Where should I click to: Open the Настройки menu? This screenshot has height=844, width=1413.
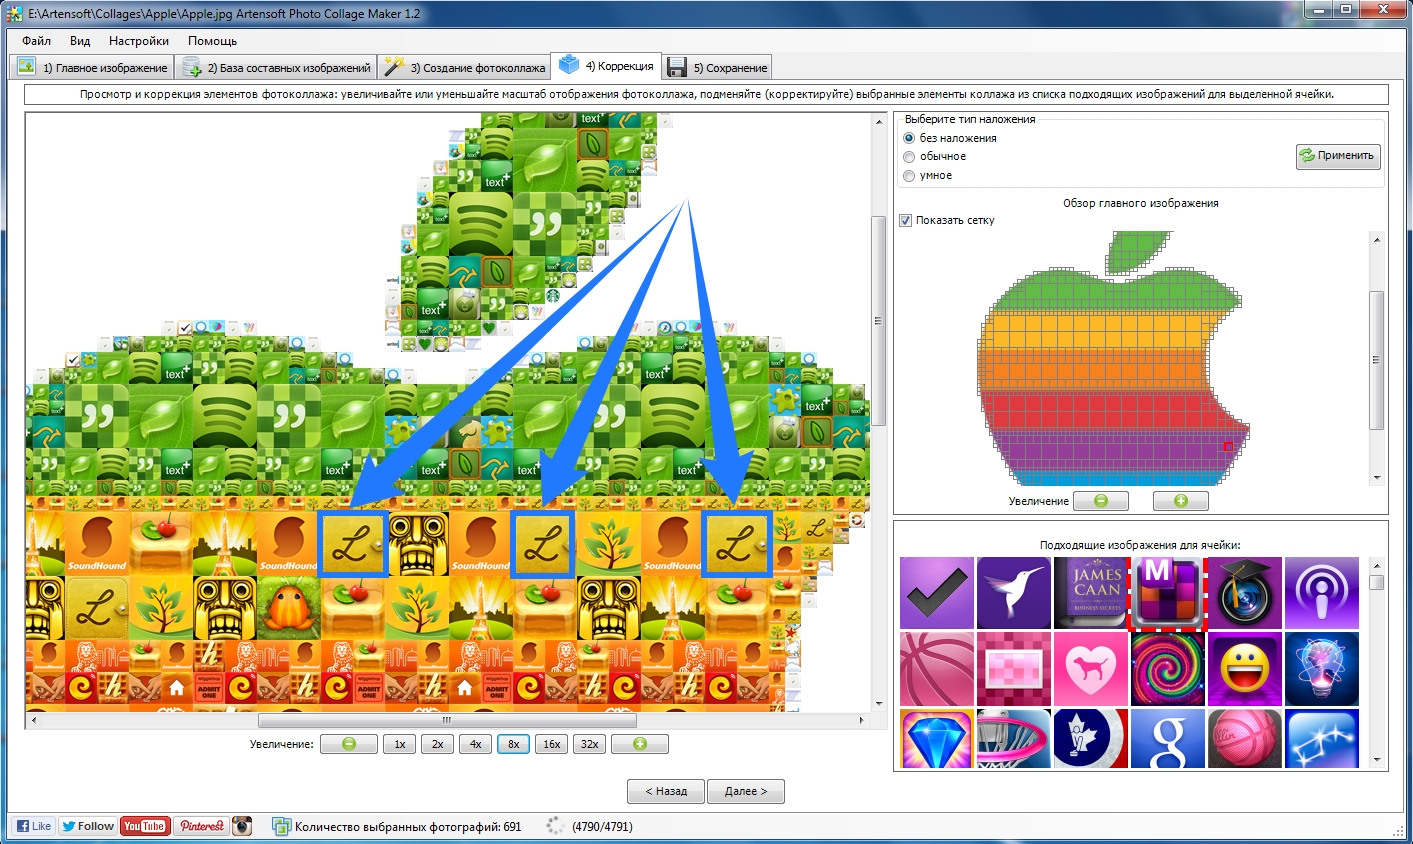point(139,41)
